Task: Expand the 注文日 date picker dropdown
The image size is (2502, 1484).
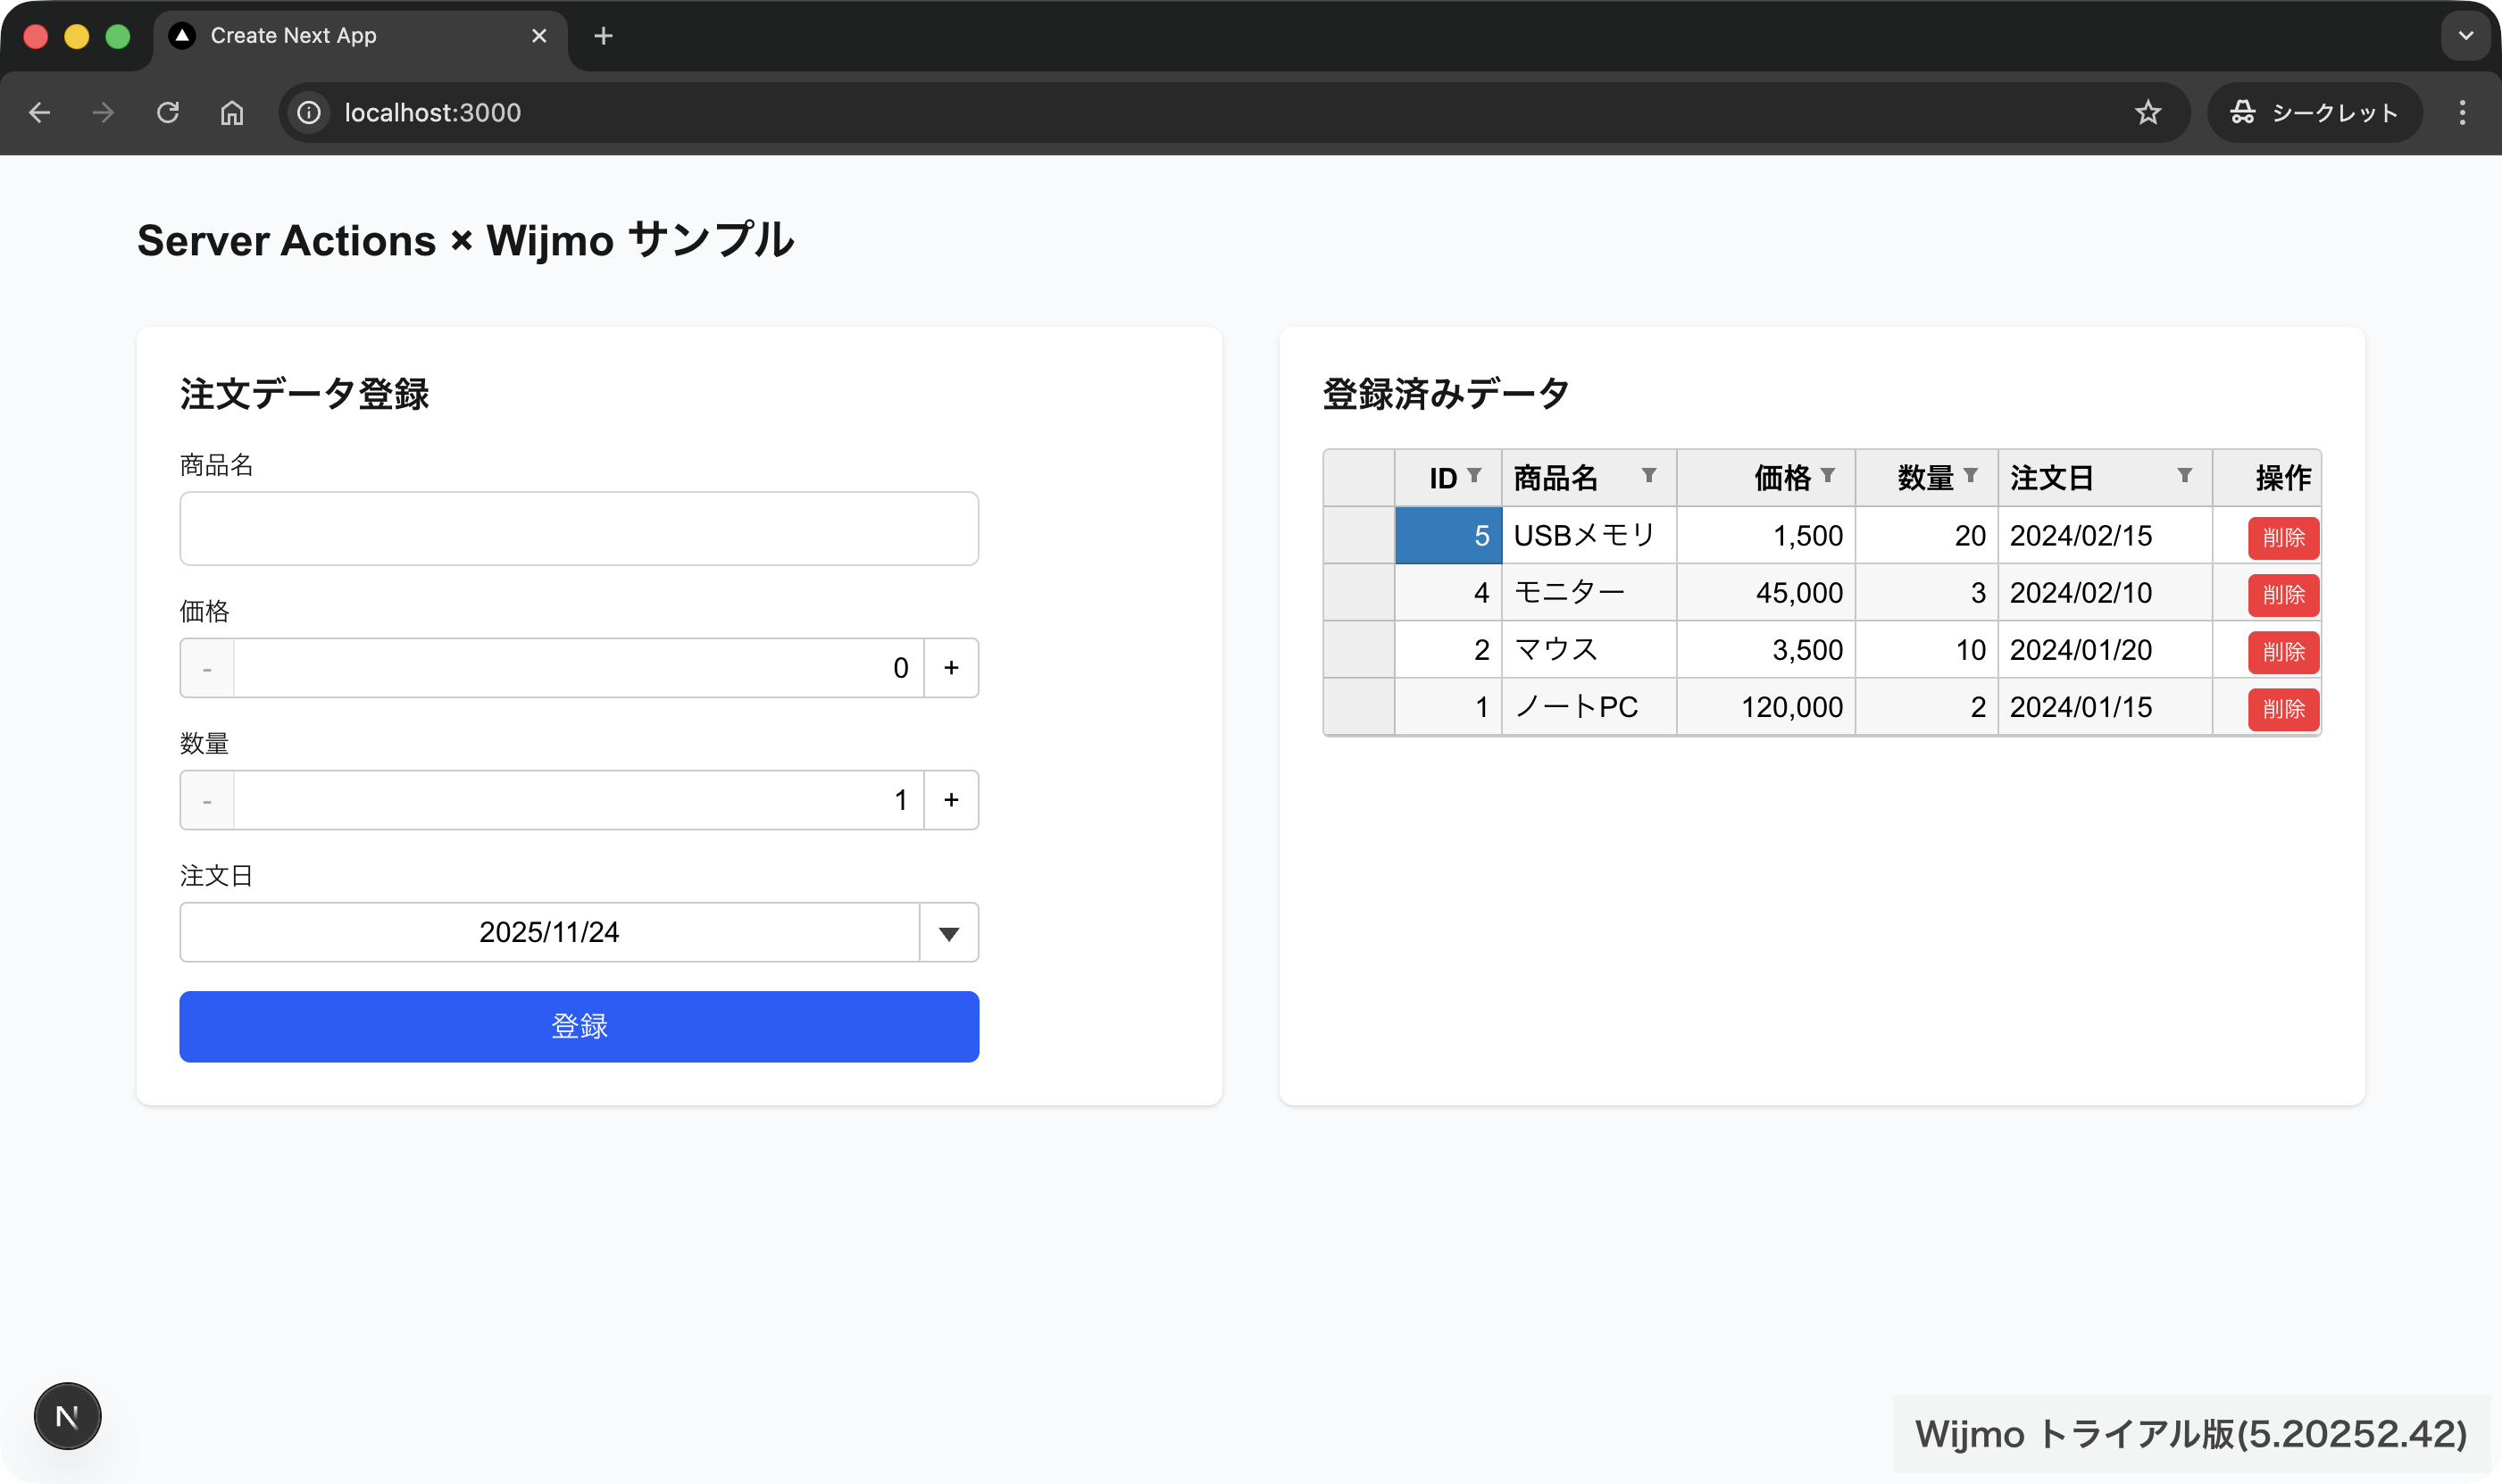Action: pyautogui.click(x=948, y=933)
